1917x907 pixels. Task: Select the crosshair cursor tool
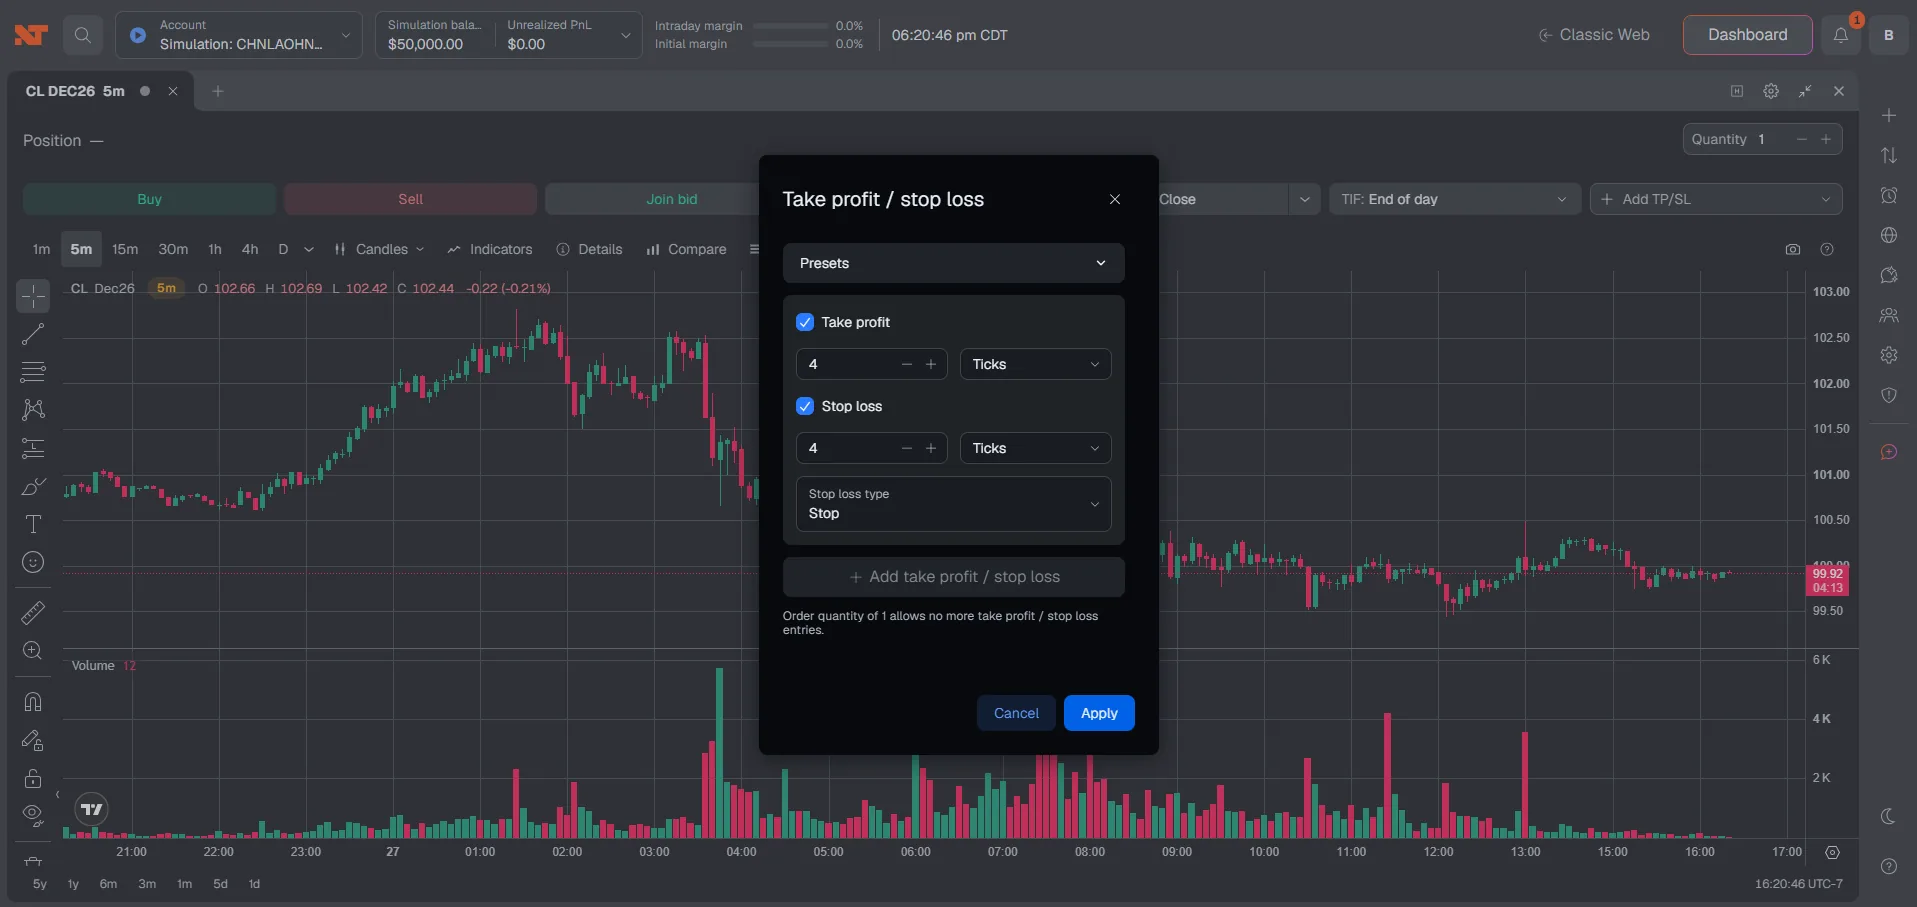33,296
